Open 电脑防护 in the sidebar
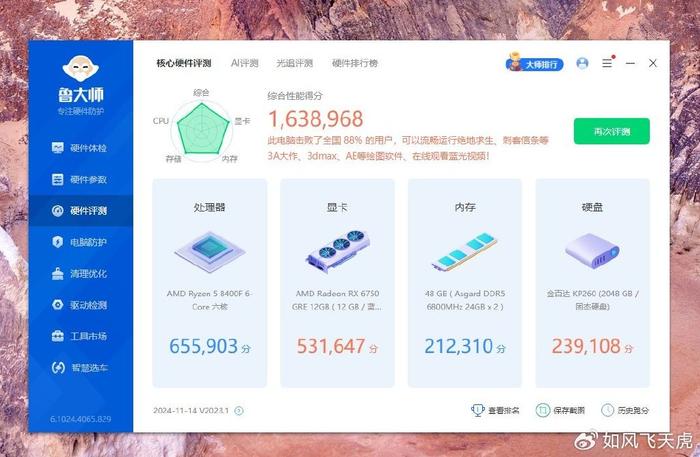700x457 pixels. (x=80, y=242)
